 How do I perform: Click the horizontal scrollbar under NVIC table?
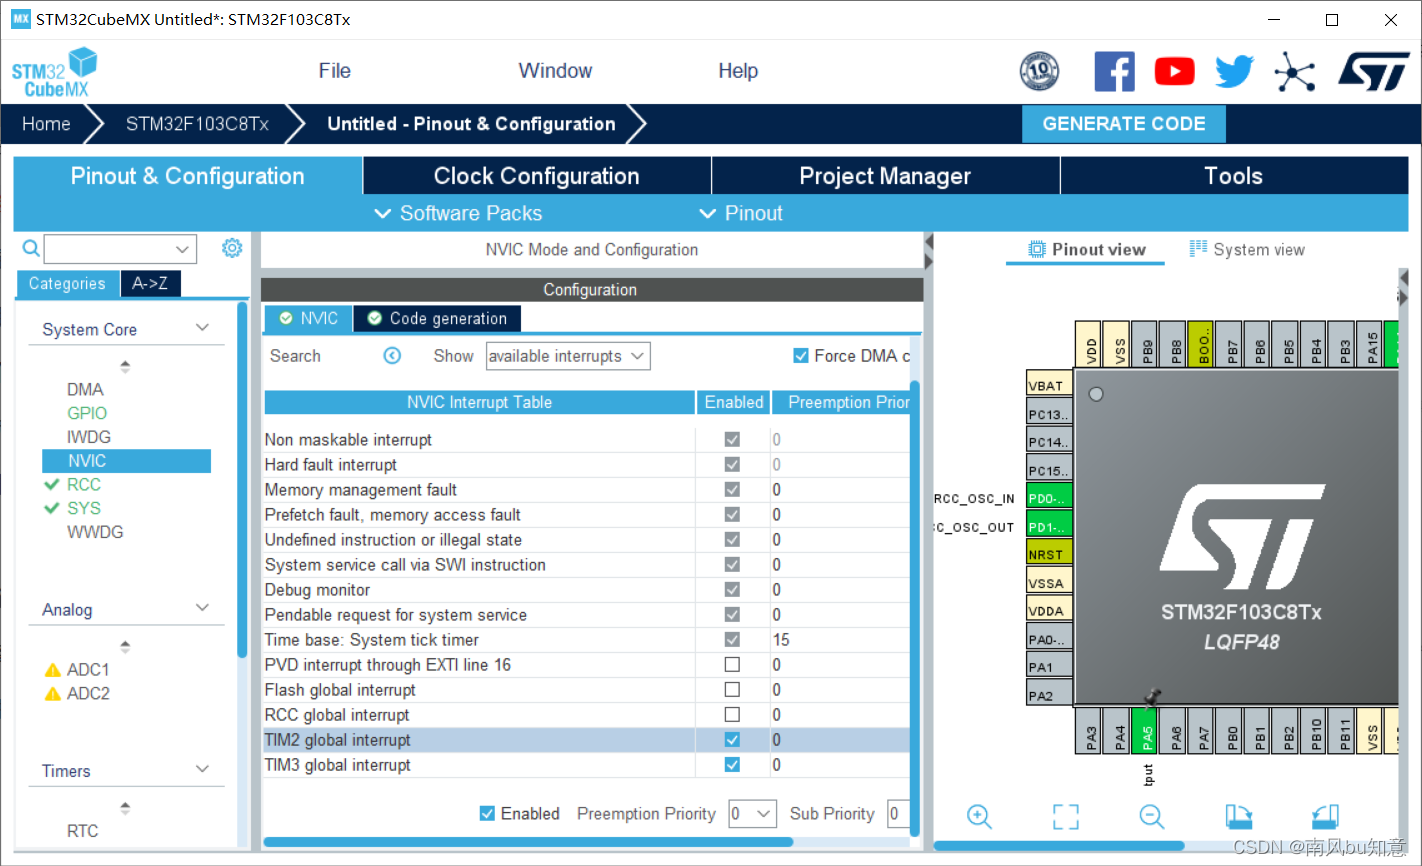click(528, 842)
